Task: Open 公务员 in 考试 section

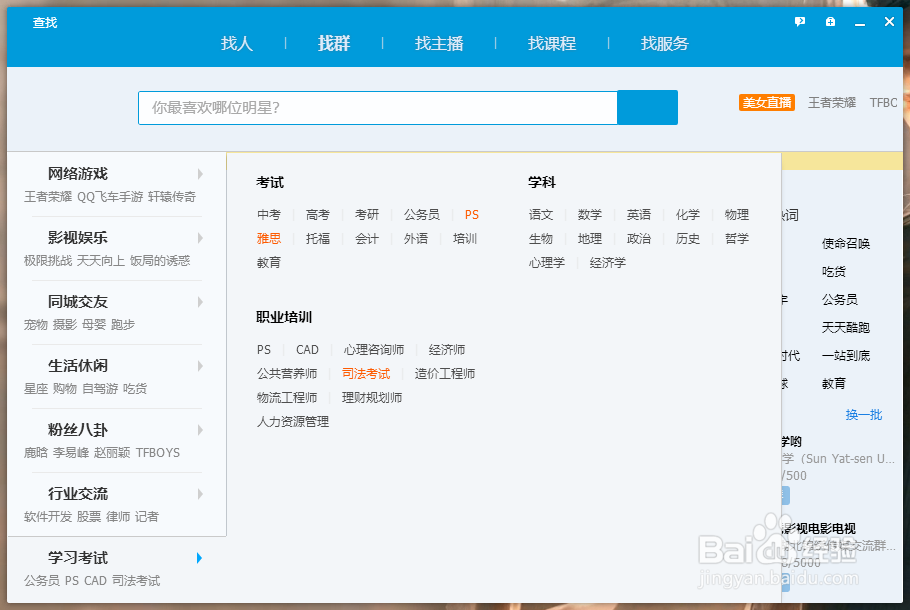Action: point(421,215)
